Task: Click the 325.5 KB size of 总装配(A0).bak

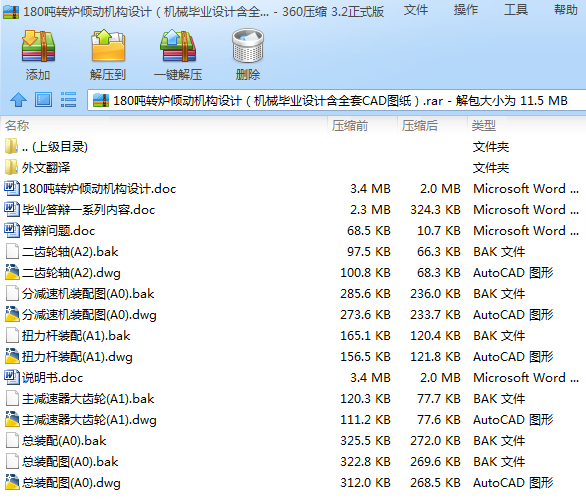Action: point(365,441)
